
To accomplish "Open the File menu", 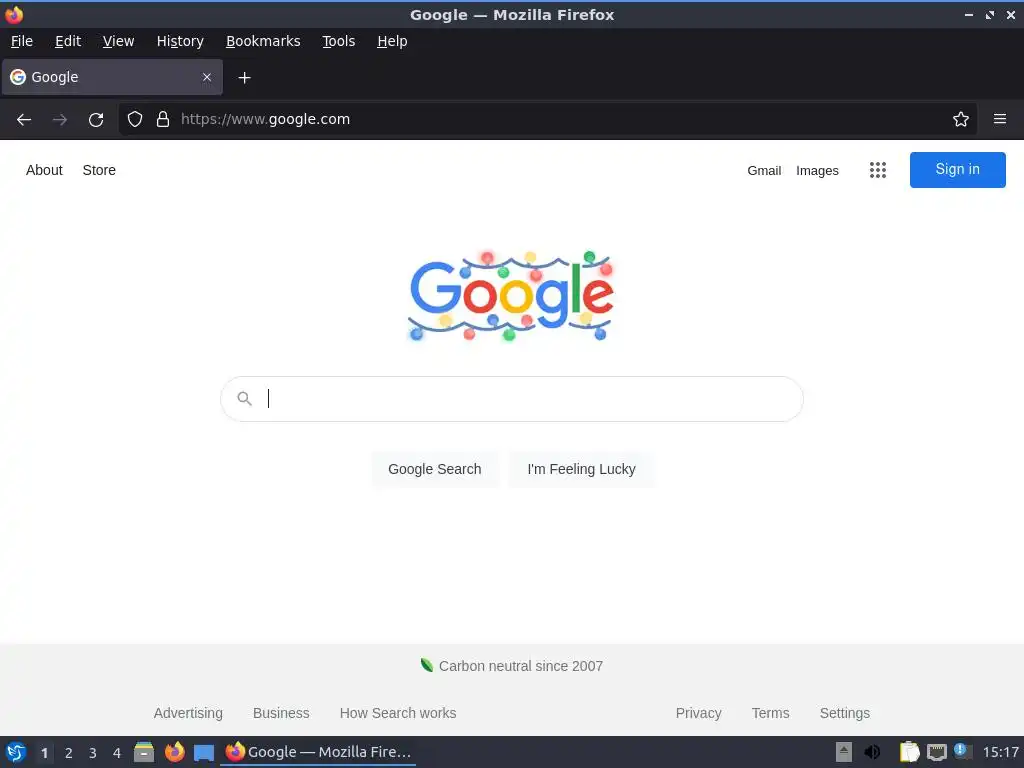I will point(22,41).
